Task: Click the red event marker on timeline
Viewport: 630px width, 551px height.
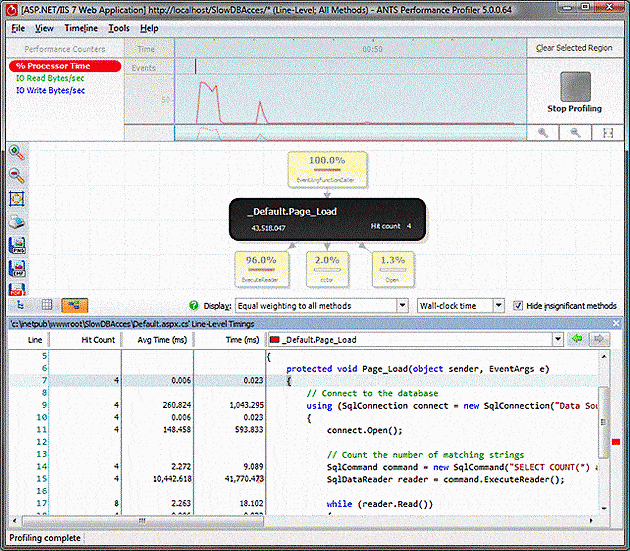Action: (196, 66)
